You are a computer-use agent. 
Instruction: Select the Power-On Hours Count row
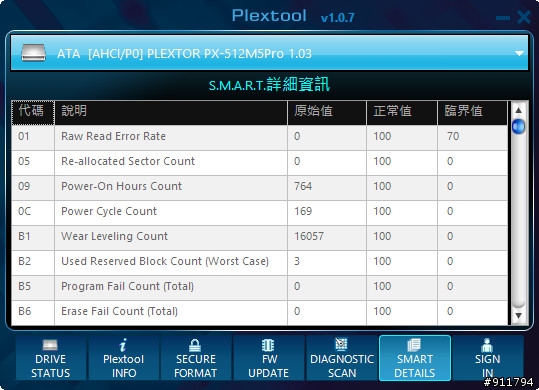260,188
